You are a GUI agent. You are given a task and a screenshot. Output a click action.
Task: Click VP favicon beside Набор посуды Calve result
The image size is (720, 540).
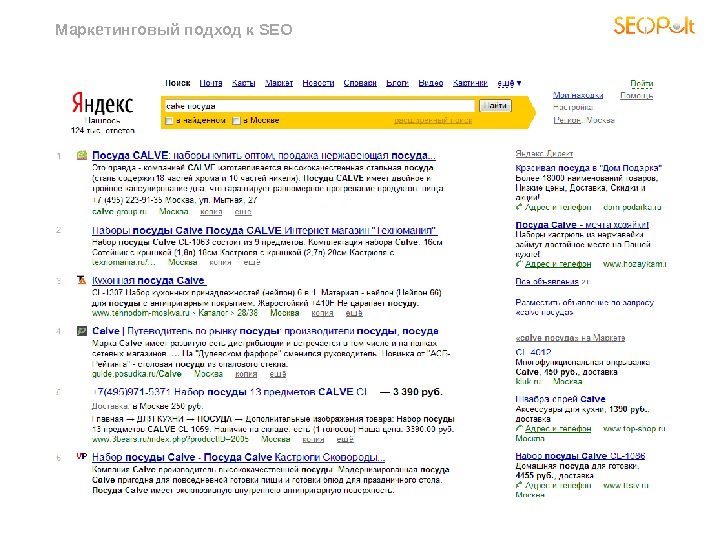[82, 456]
